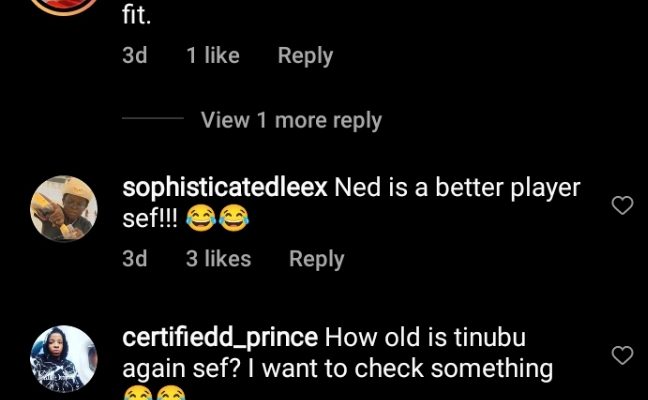Reply to sophisticatedleex's comment
Screen dimensions: 648x400
click(x=316, y=259)
